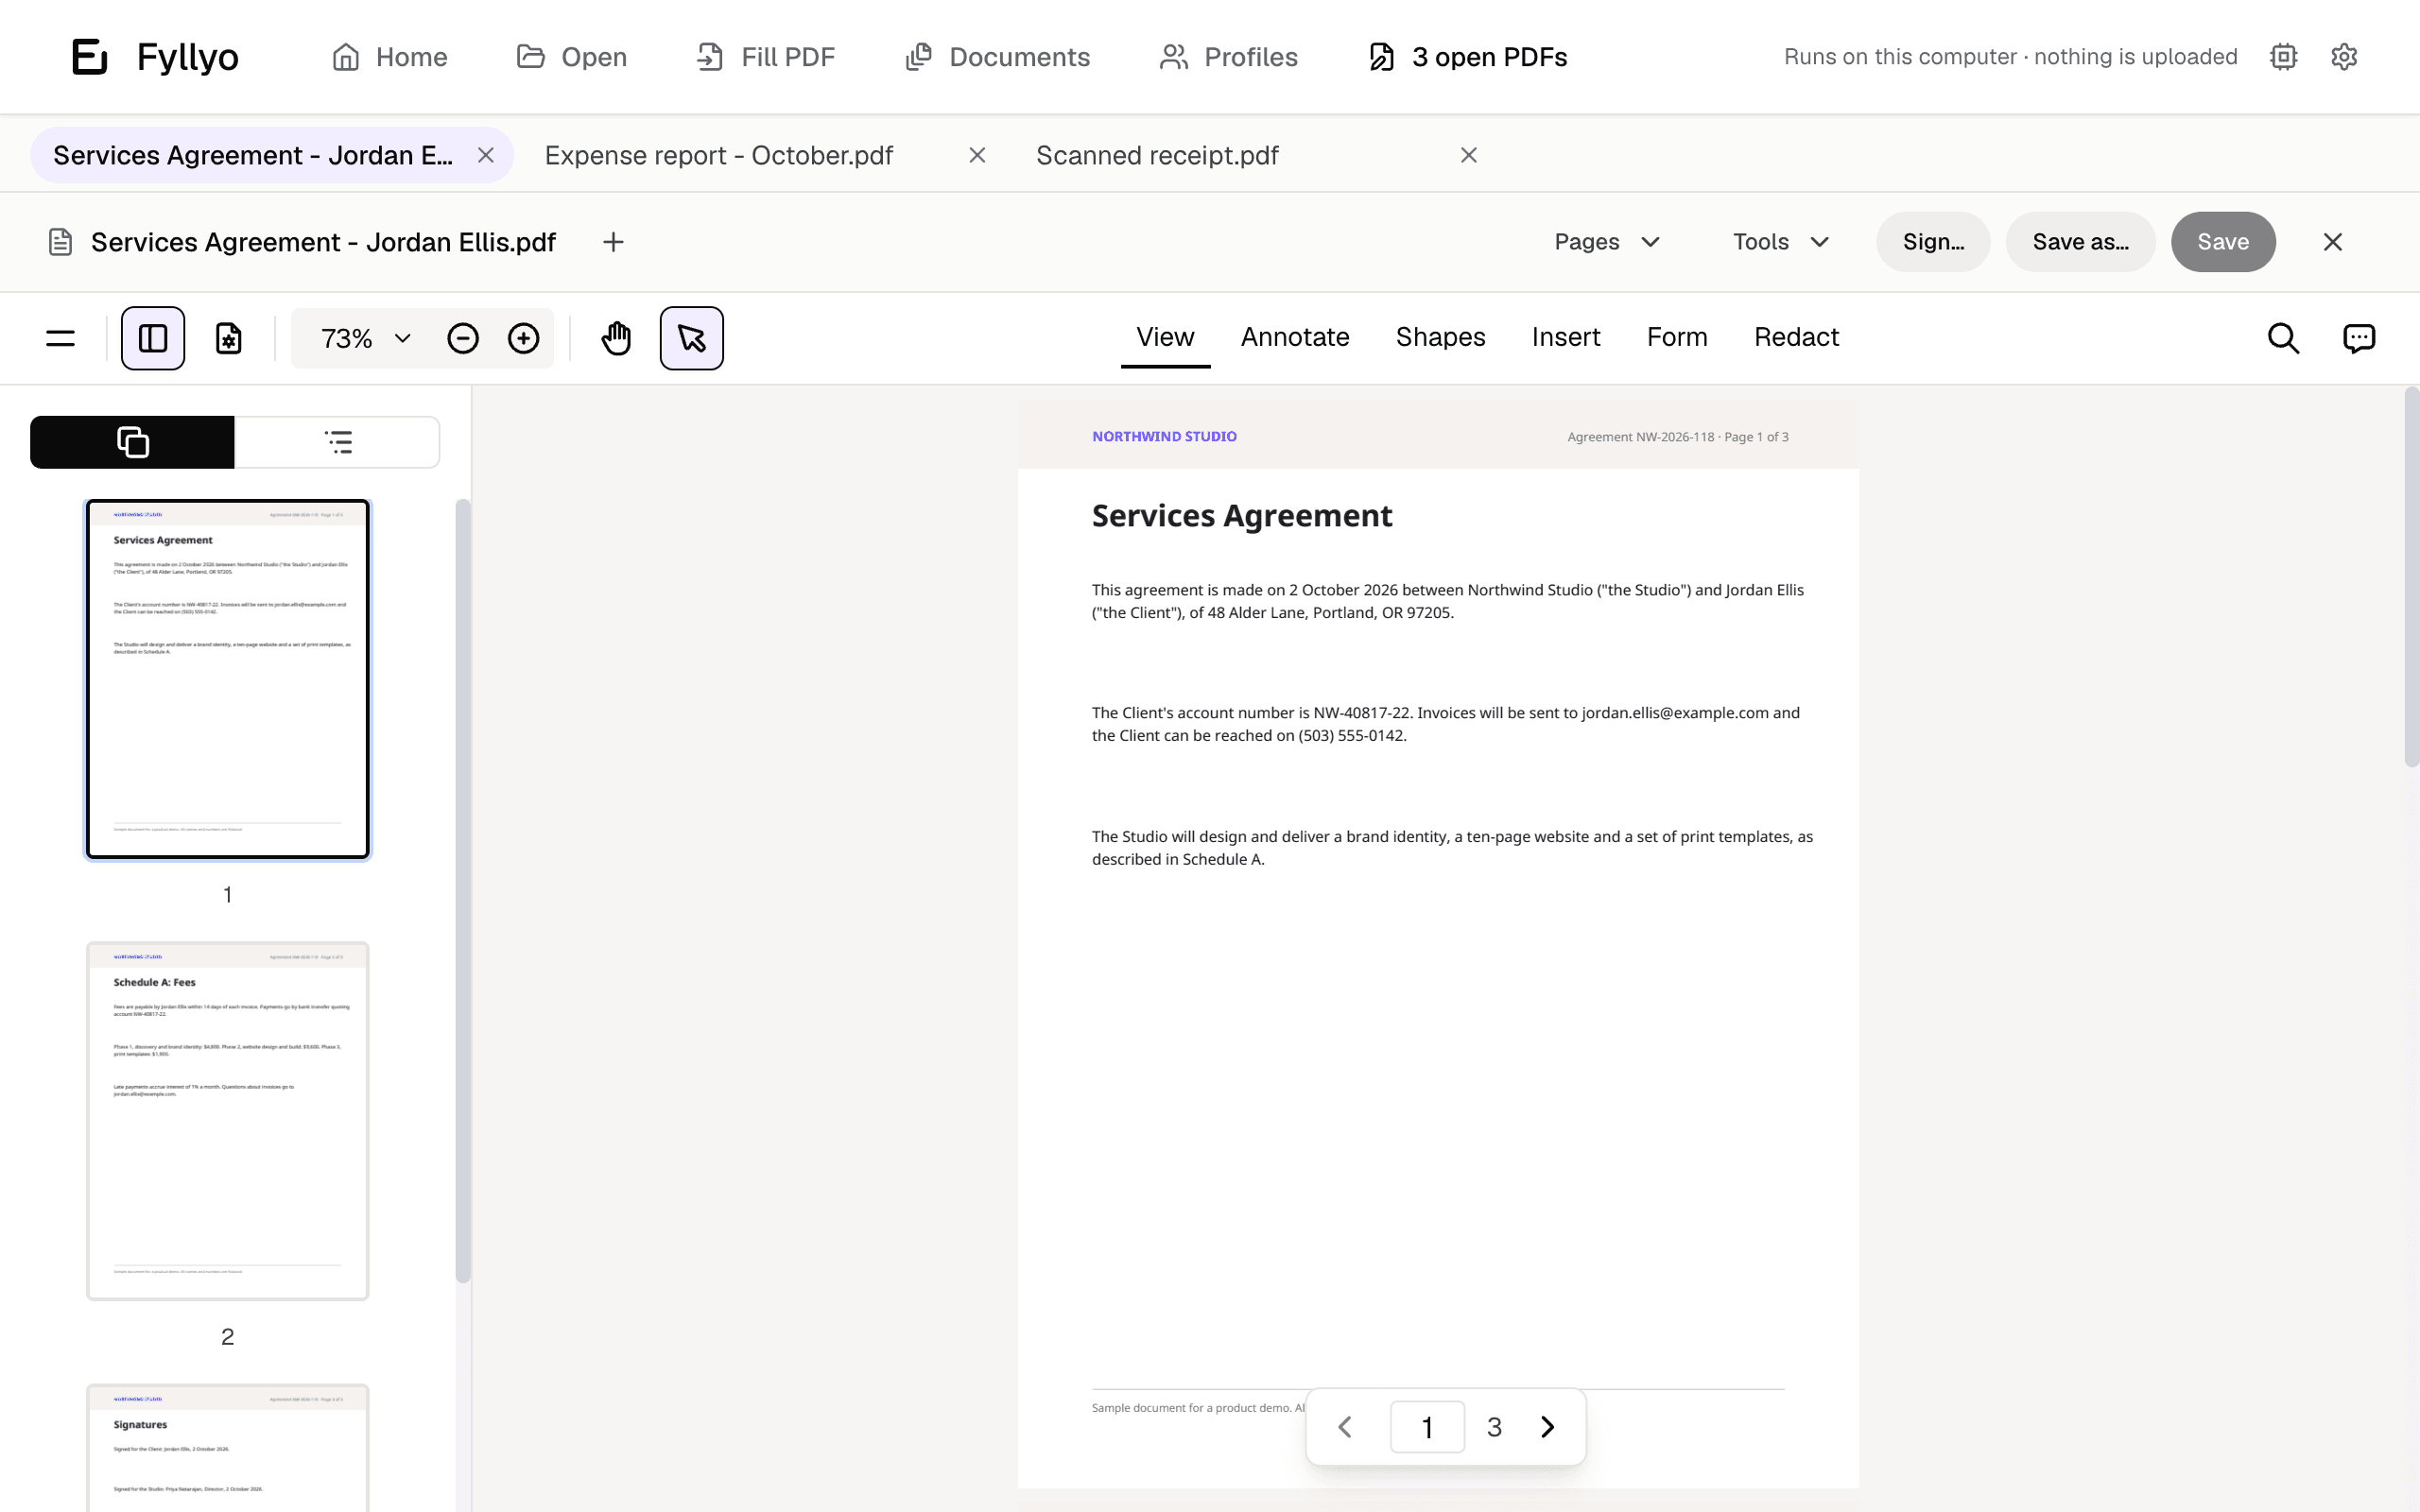
Task: Switch to the Annotate tab
Action: (1295, 337)
